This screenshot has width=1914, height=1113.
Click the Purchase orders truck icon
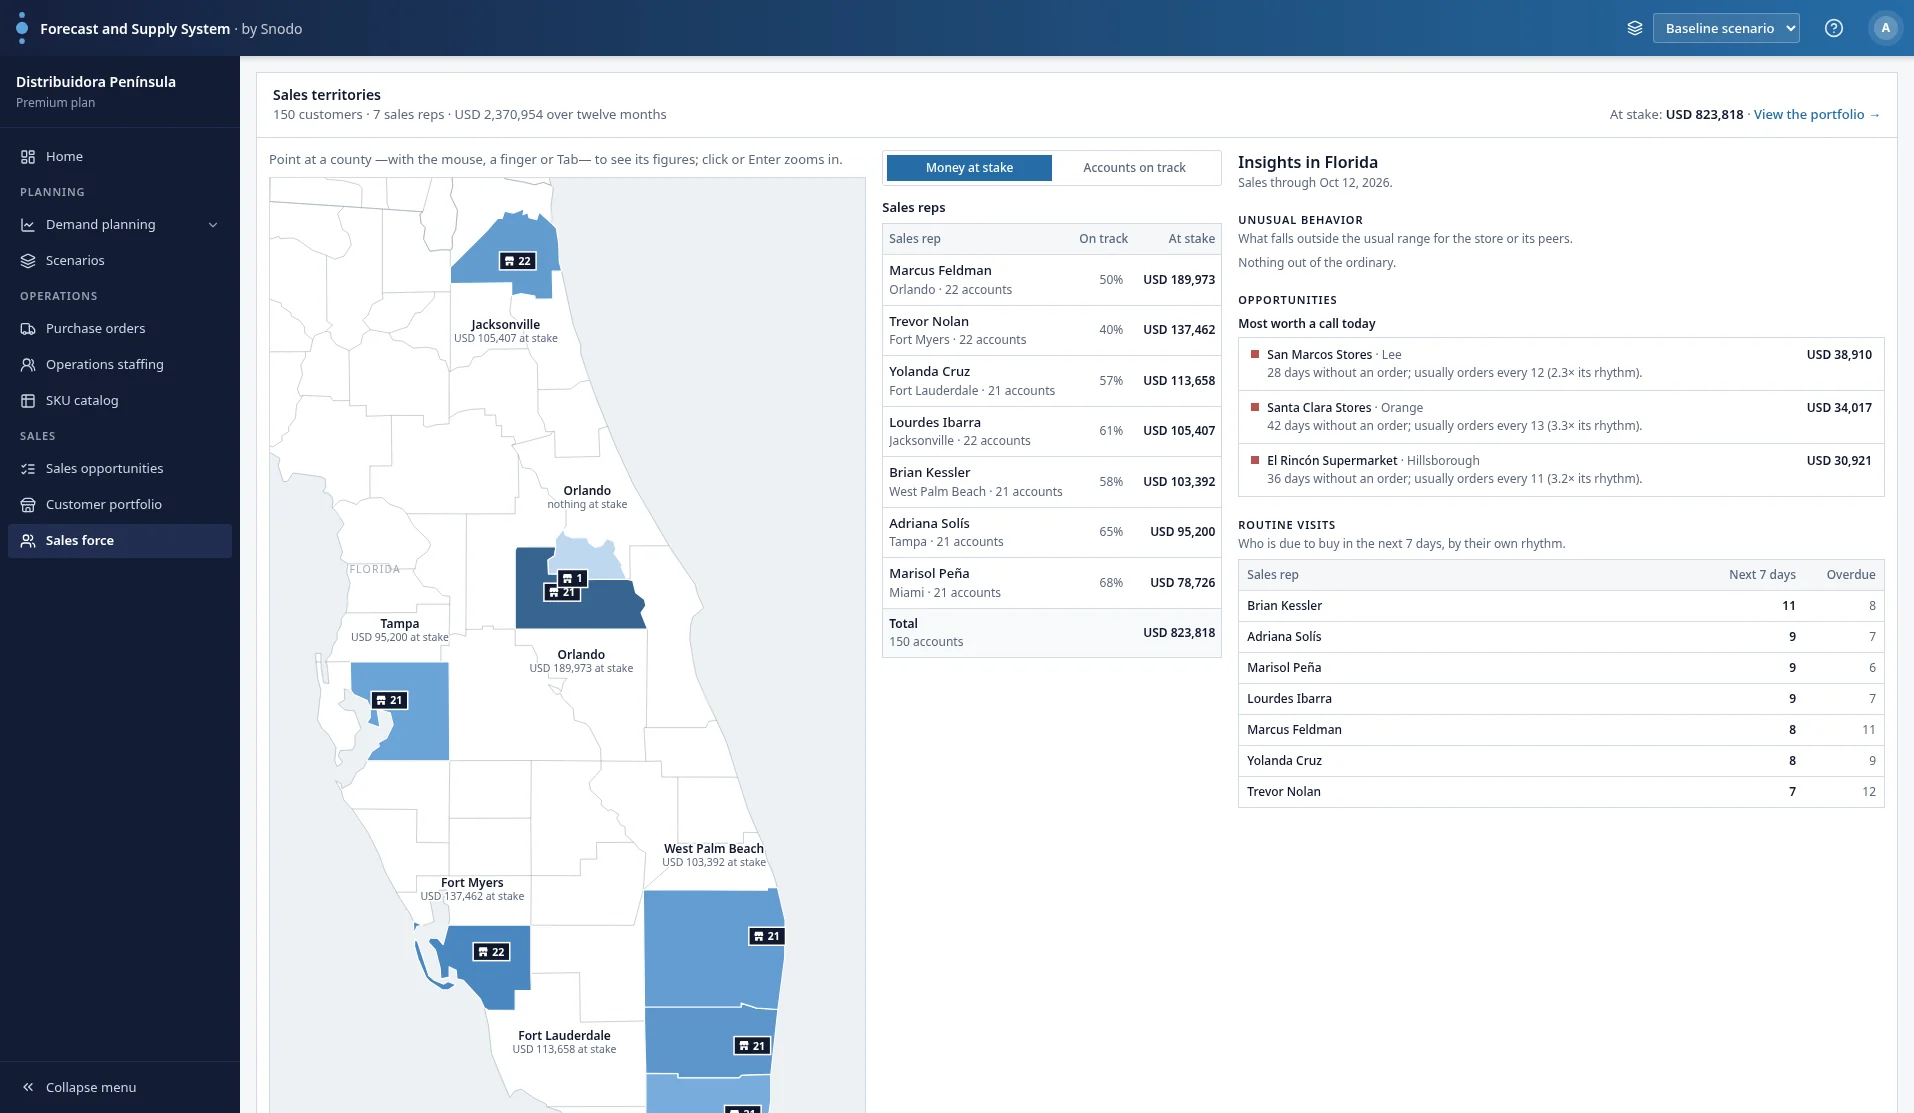tap(28, 329)
